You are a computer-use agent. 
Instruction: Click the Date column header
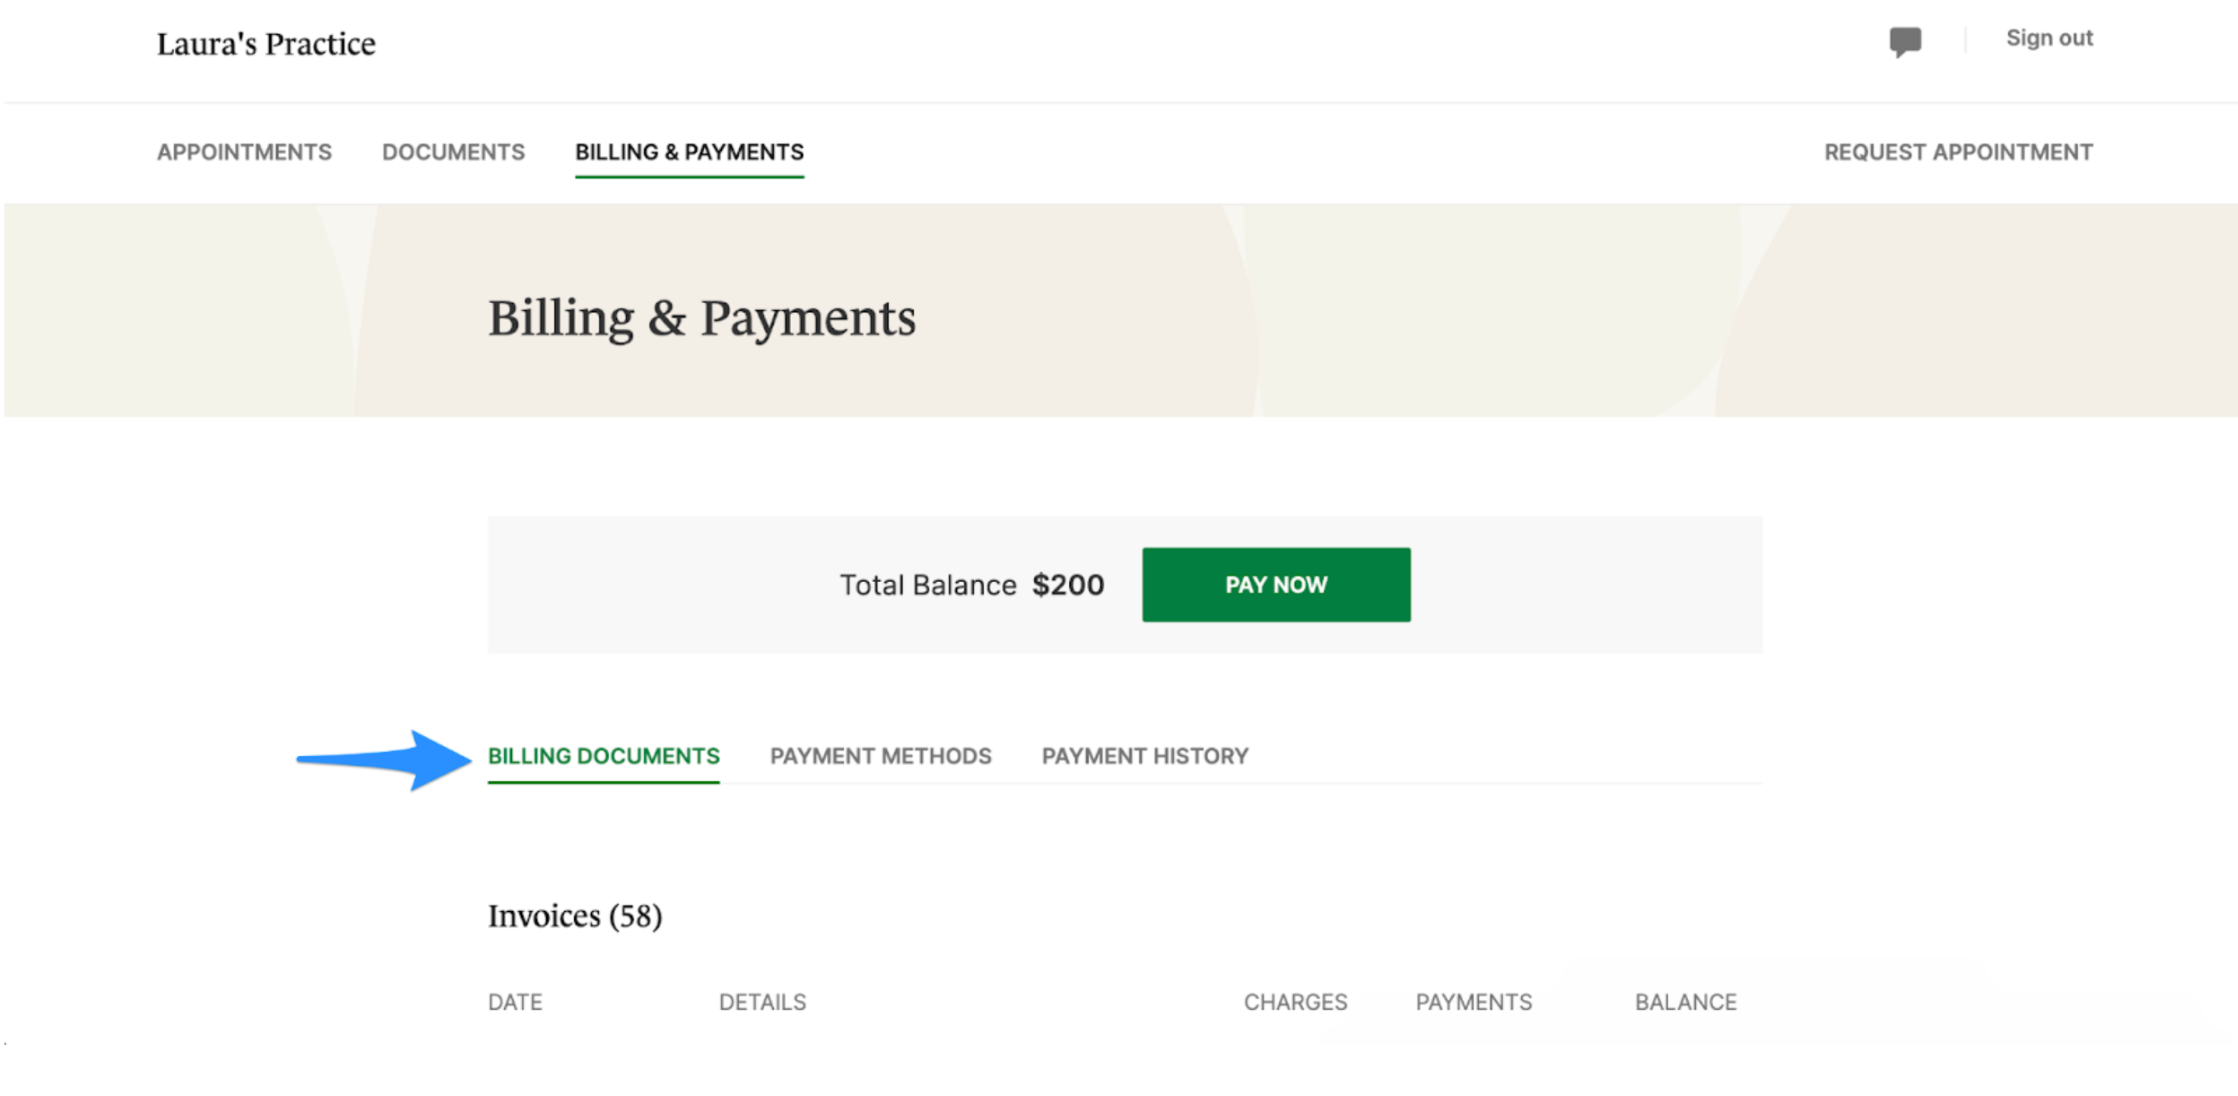click(515, 1002)
